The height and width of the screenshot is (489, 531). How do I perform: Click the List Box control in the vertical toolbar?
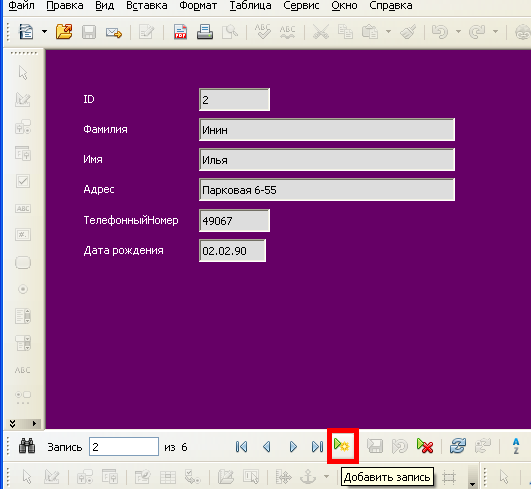23,316
